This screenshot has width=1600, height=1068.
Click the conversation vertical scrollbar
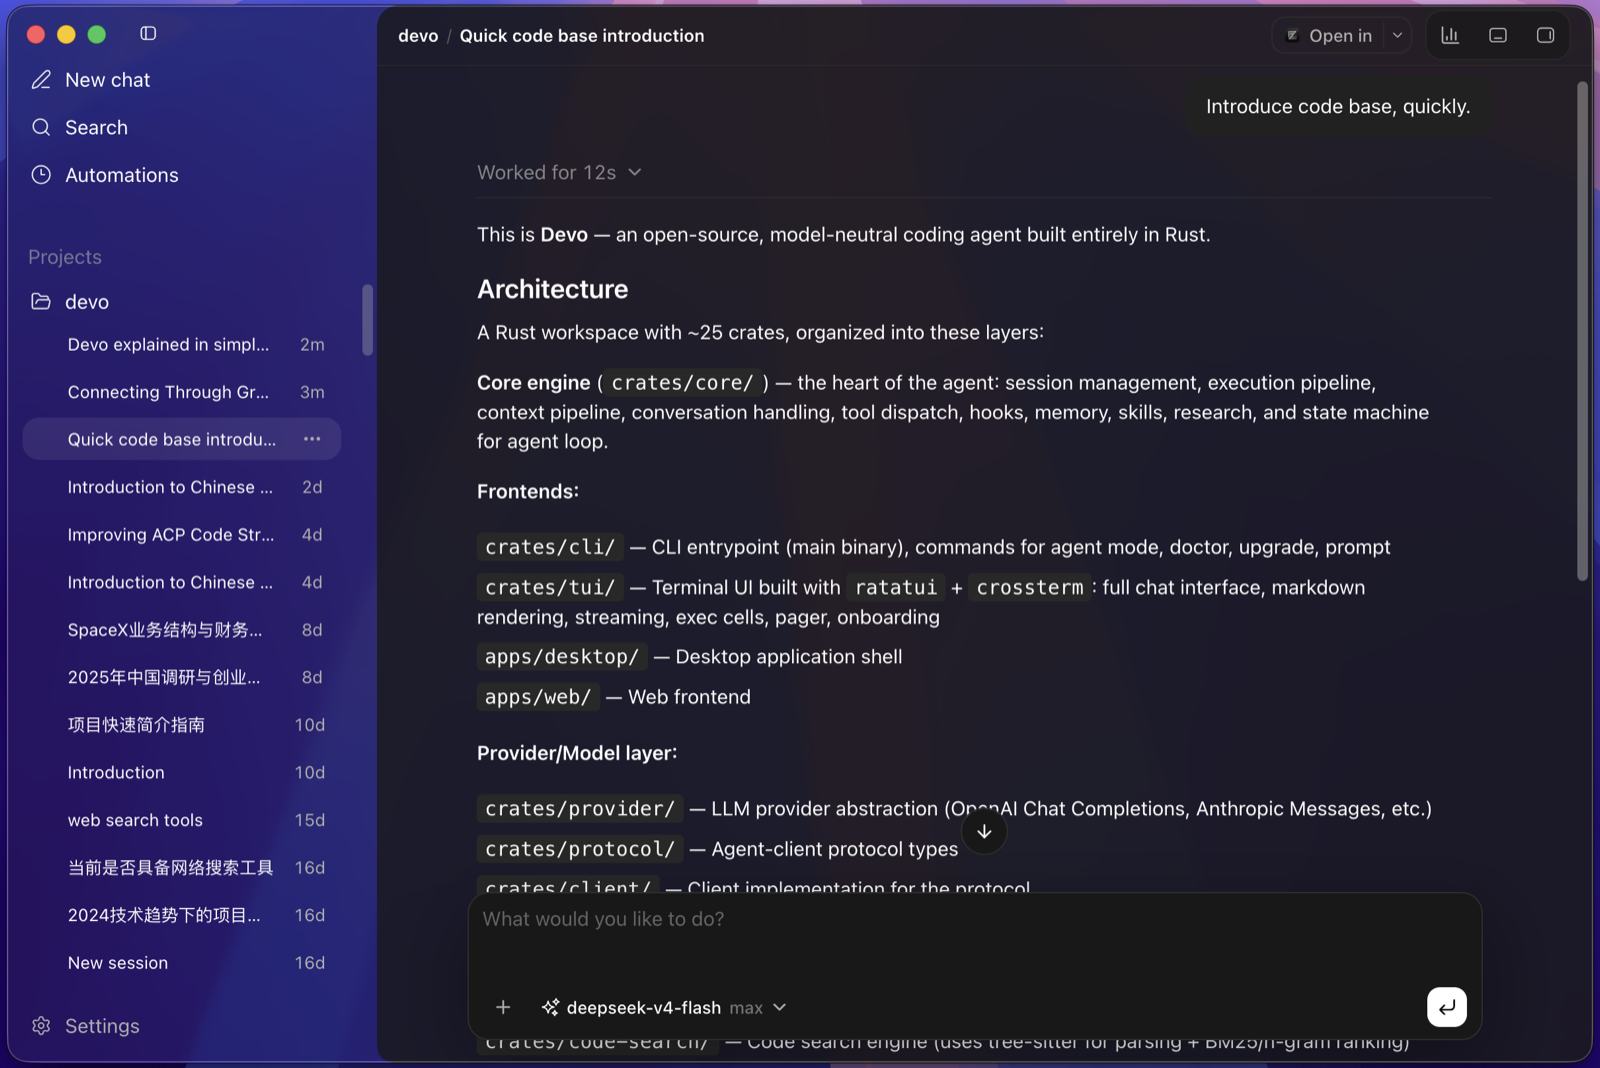pos(1582,330)
